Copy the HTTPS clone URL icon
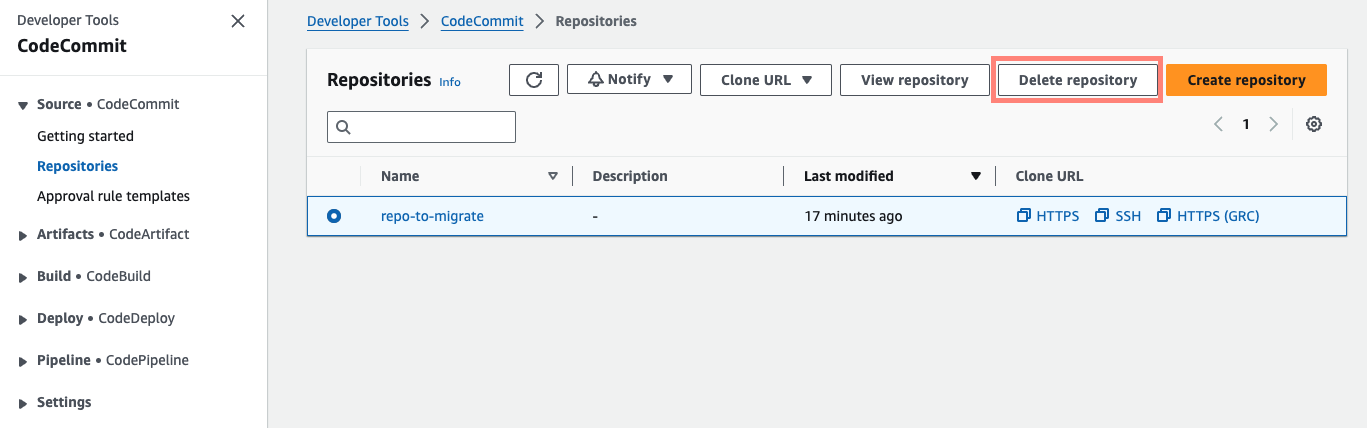This screenshot has height=428, width=1367. tap(1023, 216)
